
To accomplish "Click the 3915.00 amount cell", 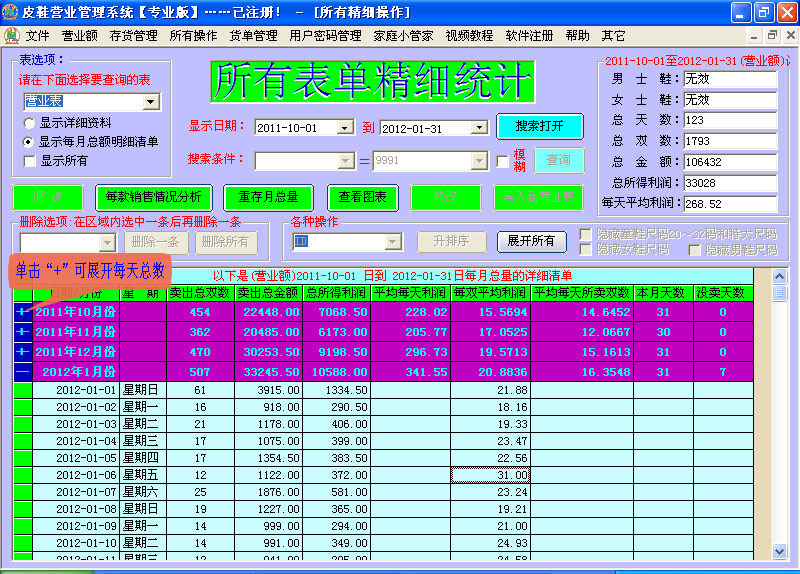I will pos(268,390).
